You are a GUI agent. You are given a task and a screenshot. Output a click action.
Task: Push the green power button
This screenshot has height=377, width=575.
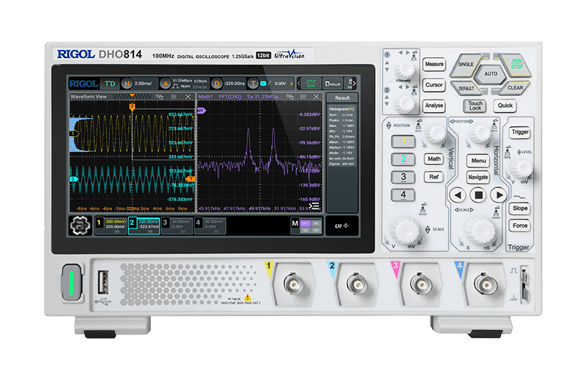[x=72, y=282]
